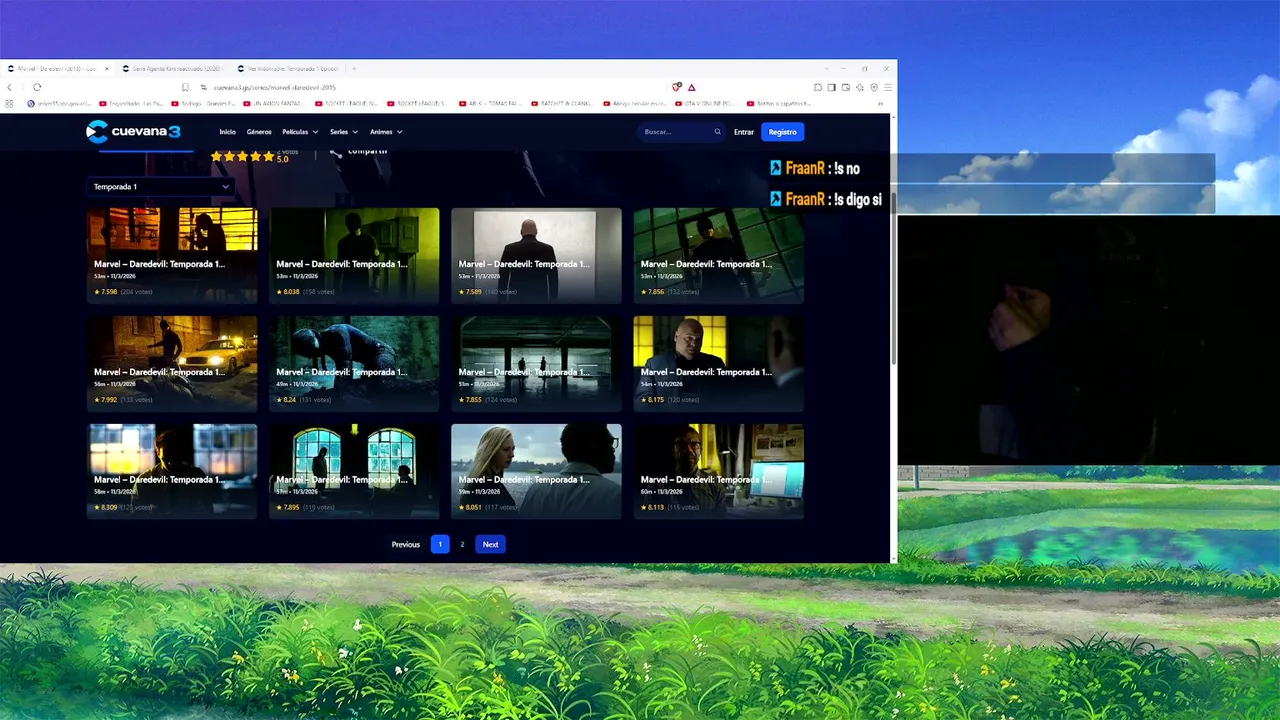Image resolution: width=1280 pixels, height=720 pixels.
Task: Open the browser hamburger menu
Action: click(888, 87)
